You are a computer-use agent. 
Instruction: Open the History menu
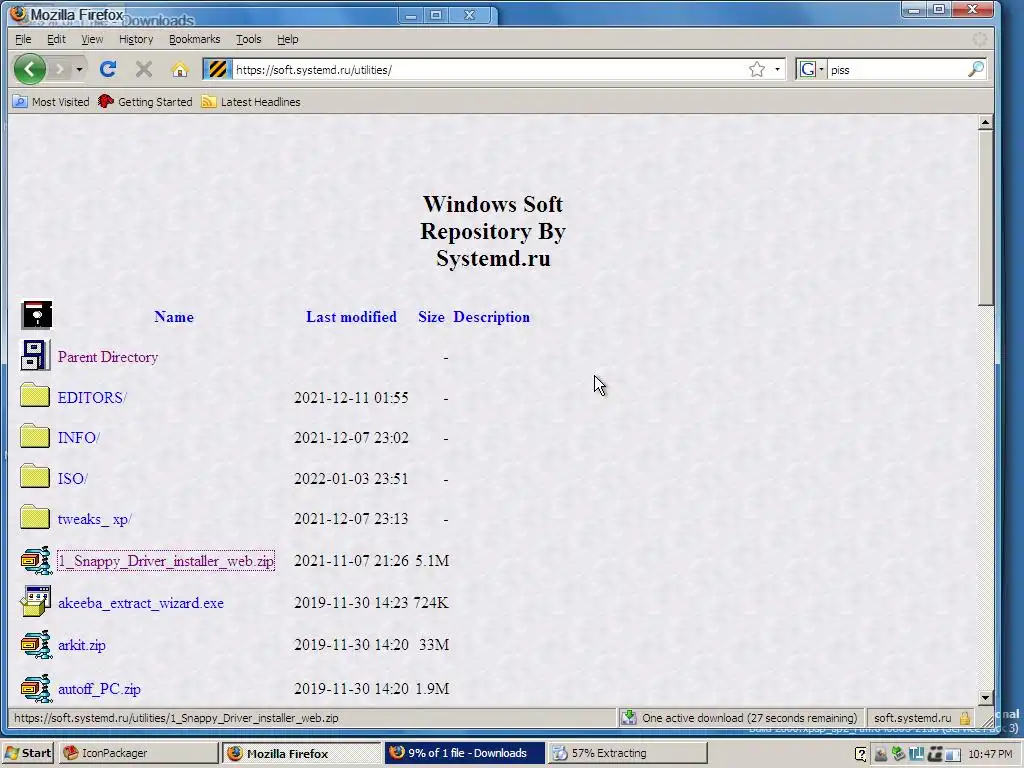(136, 39)
